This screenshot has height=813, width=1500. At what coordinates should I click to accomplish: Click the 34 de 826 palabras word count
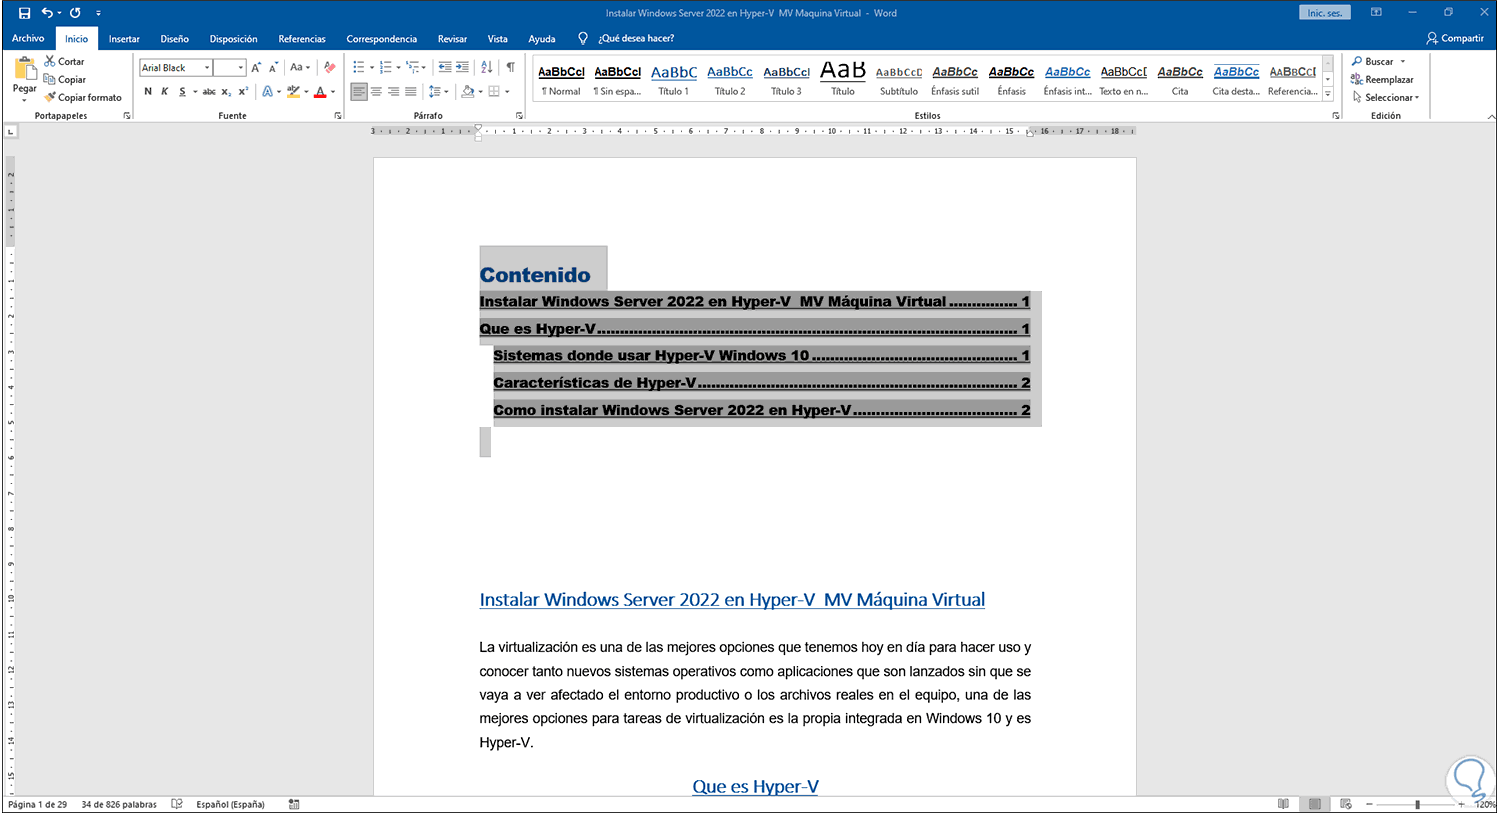coord(119,804)
